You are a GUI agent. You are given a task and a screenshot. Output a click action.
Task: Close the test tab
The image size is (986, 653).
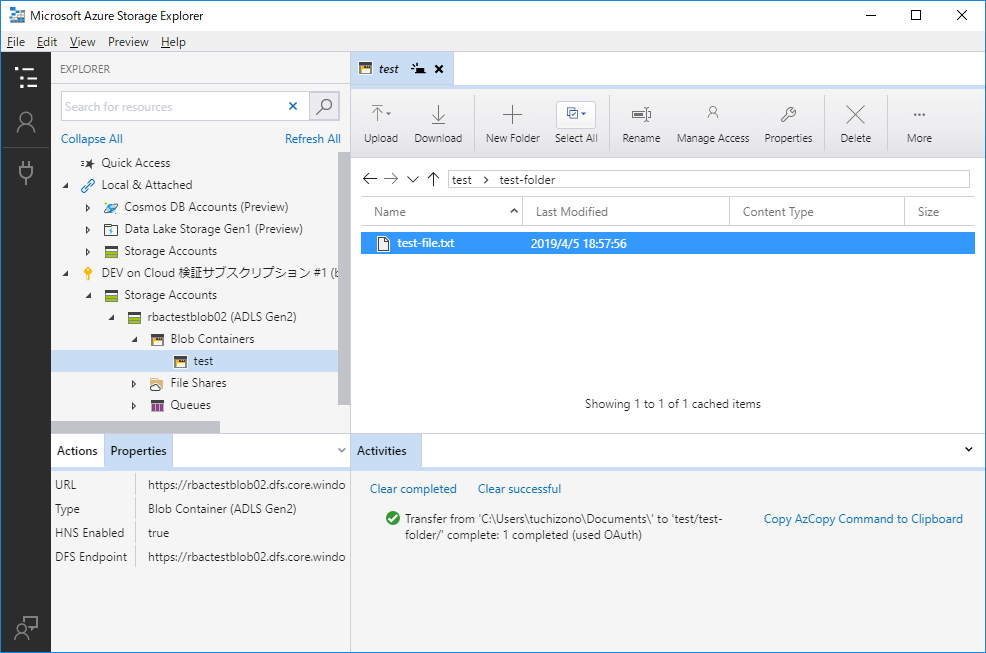pos(439,69)
